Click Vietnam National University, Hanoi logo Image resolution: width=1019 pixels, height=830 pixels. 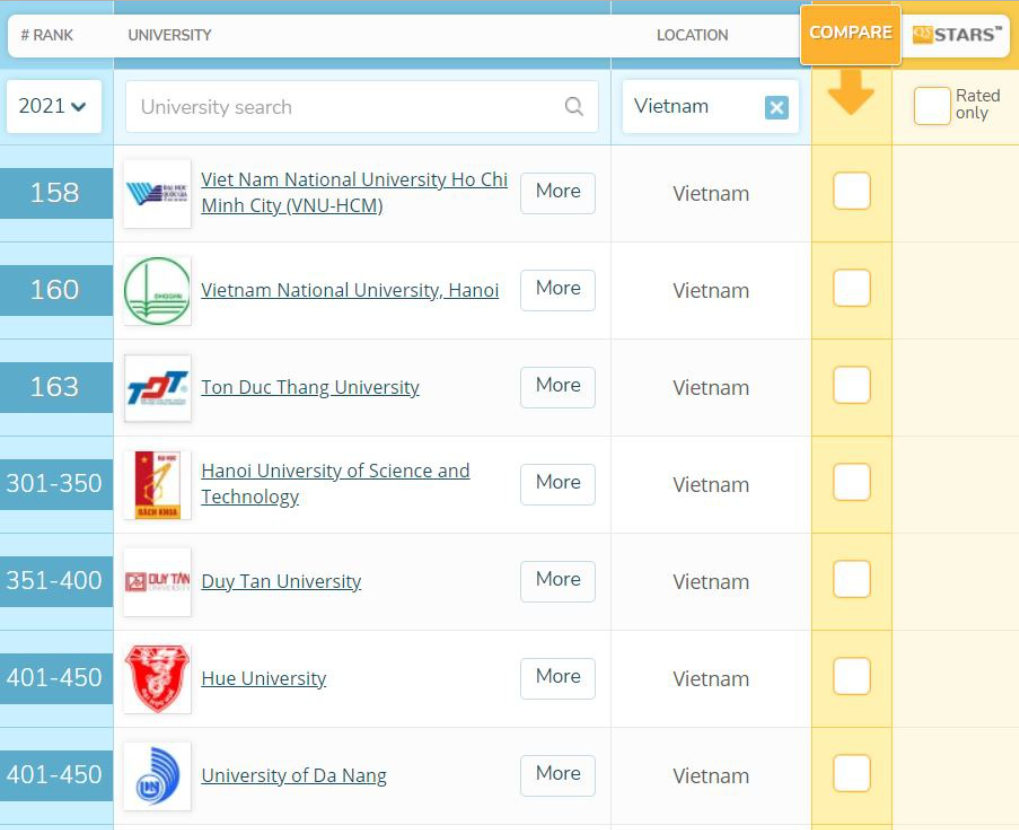[157, 290]
